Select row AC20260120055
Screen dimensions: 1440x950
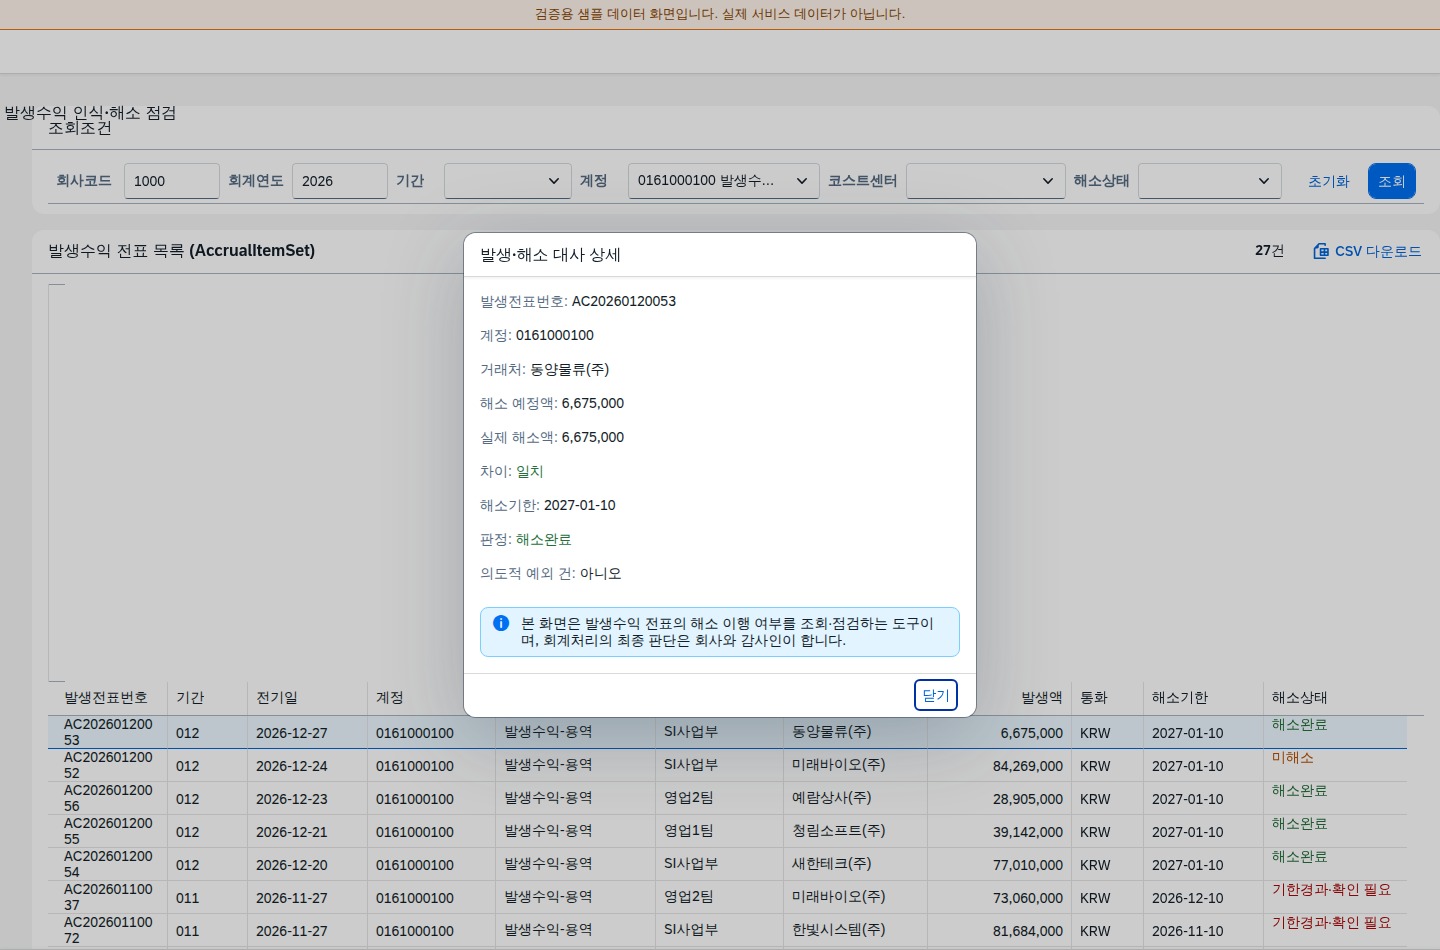click(x=727, y=831)
